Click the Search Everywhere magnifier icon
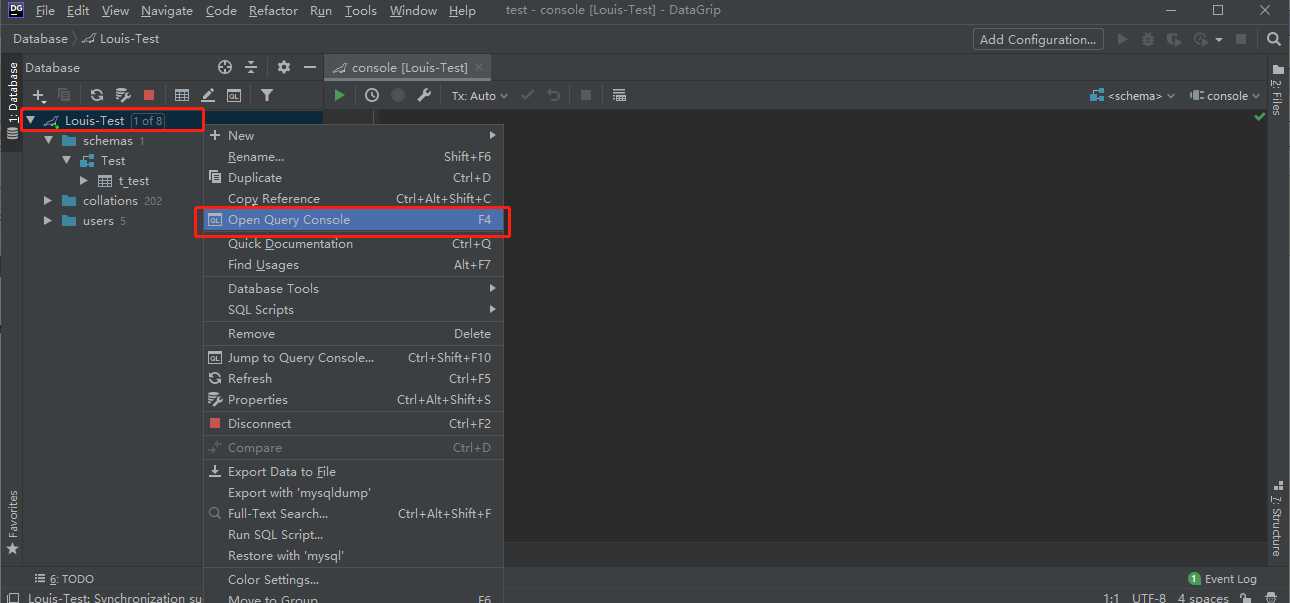Viewport: 1290px width, 603px height. (1273, 39)
